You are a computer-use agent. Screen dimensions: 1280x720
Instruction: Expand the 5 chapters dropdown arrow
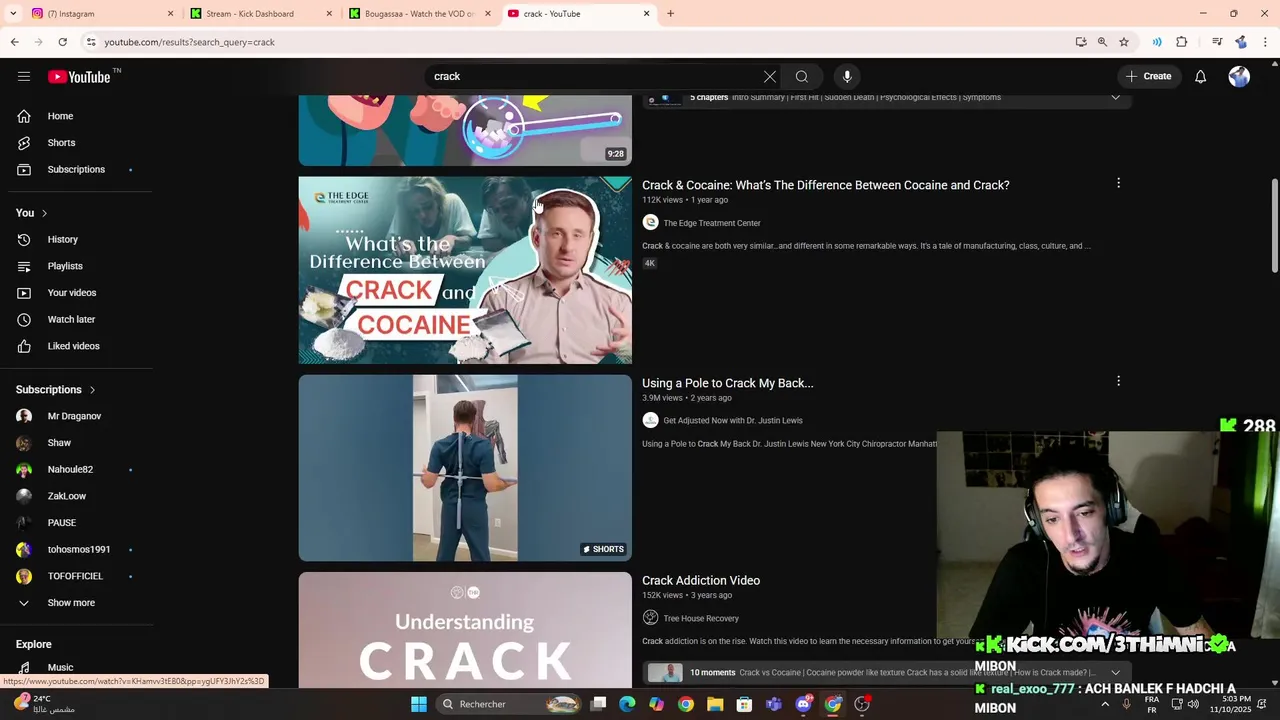pyautogui.click(x=1115, y=97)
